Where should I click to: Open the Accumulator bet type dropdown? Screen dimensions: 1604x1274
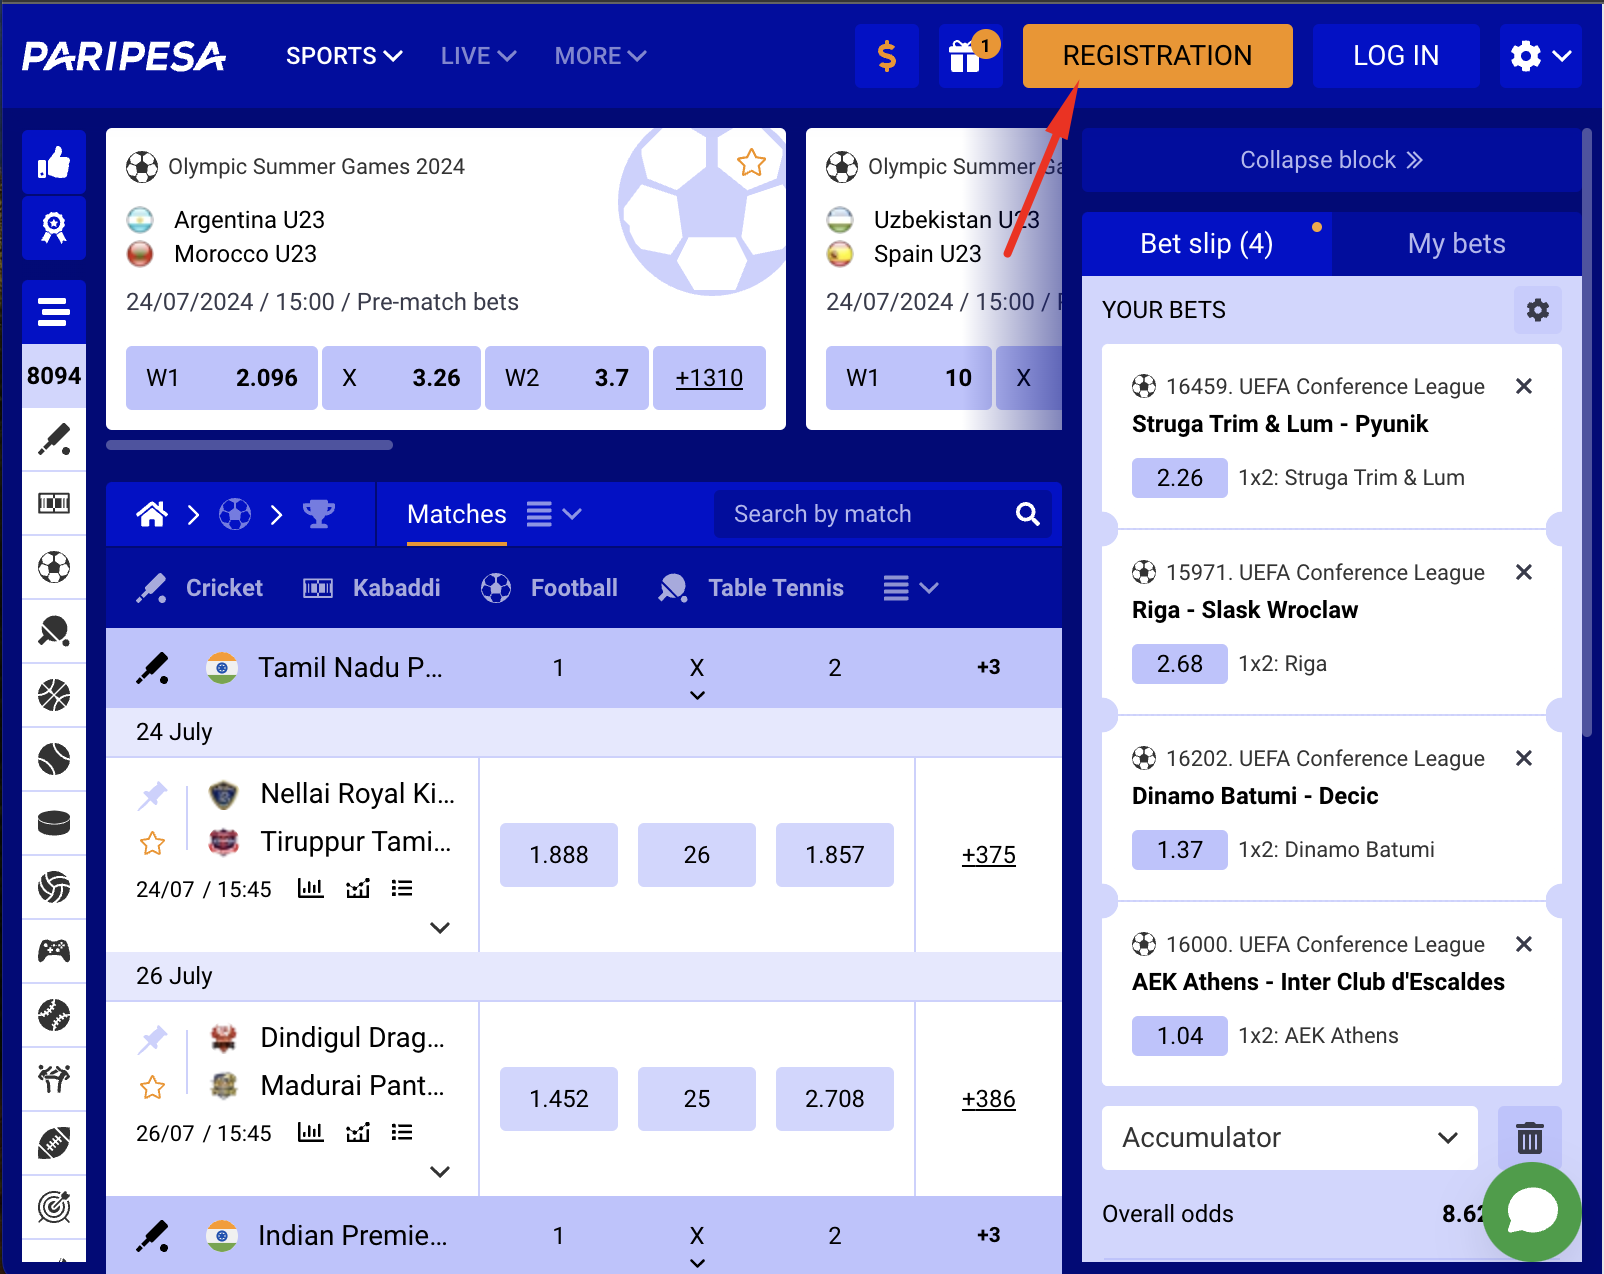1290,1138
